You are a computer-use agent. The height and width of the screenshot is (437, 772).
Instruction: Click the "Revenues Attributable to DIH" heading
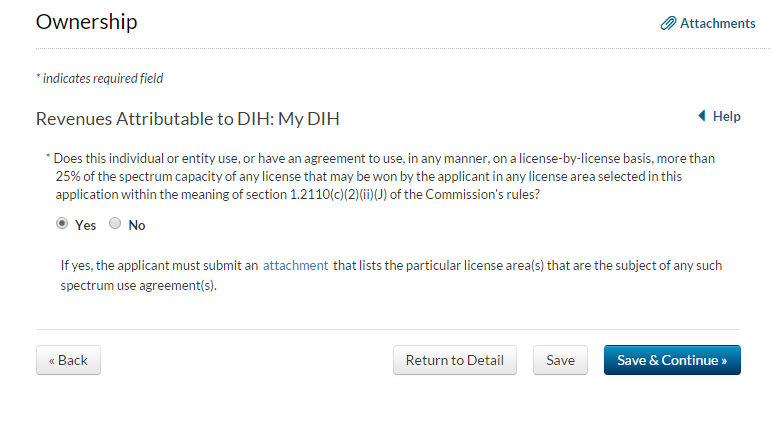188,119
